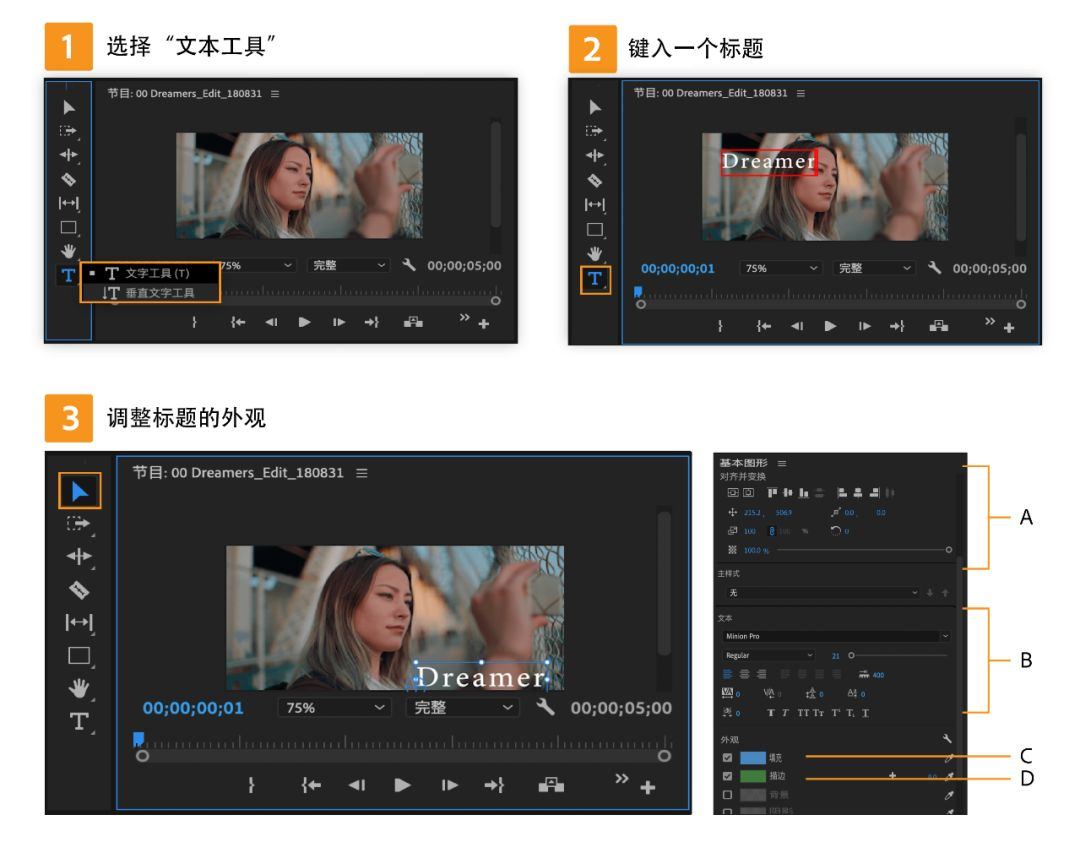
Task: Open the program monitor panel menu in step 3
Action: tap(362, 473)
